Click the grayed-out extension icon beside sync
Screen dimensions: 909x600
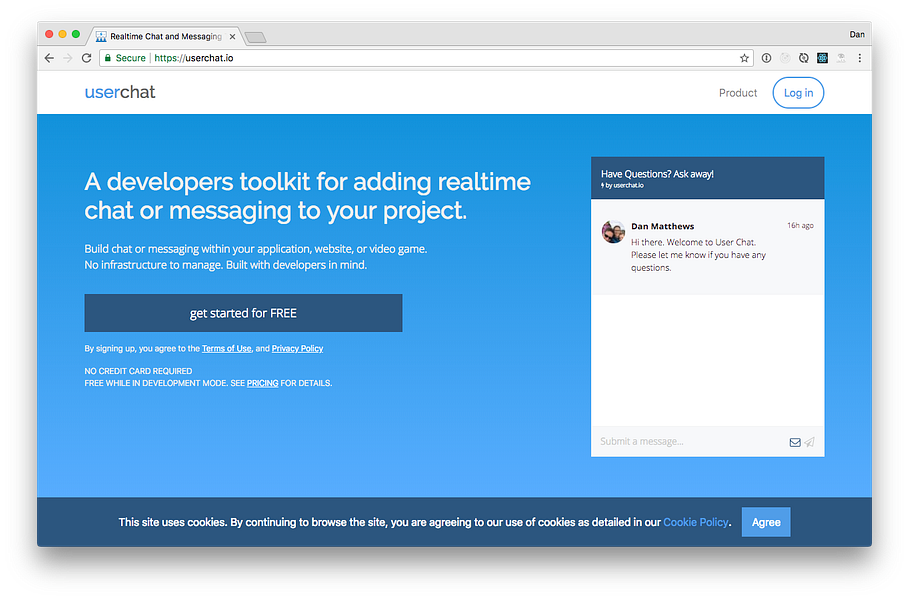785,58
